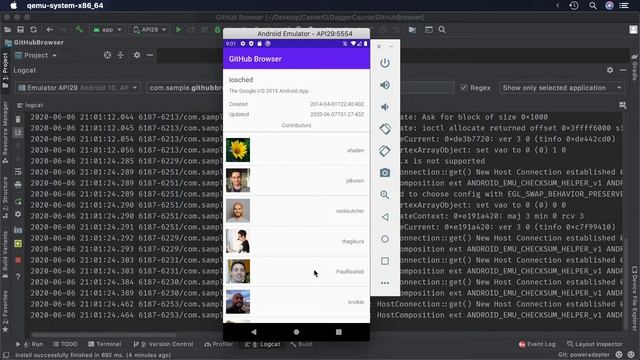
Task: Open the Version Control tab
Action: click(x=163, y=344)
